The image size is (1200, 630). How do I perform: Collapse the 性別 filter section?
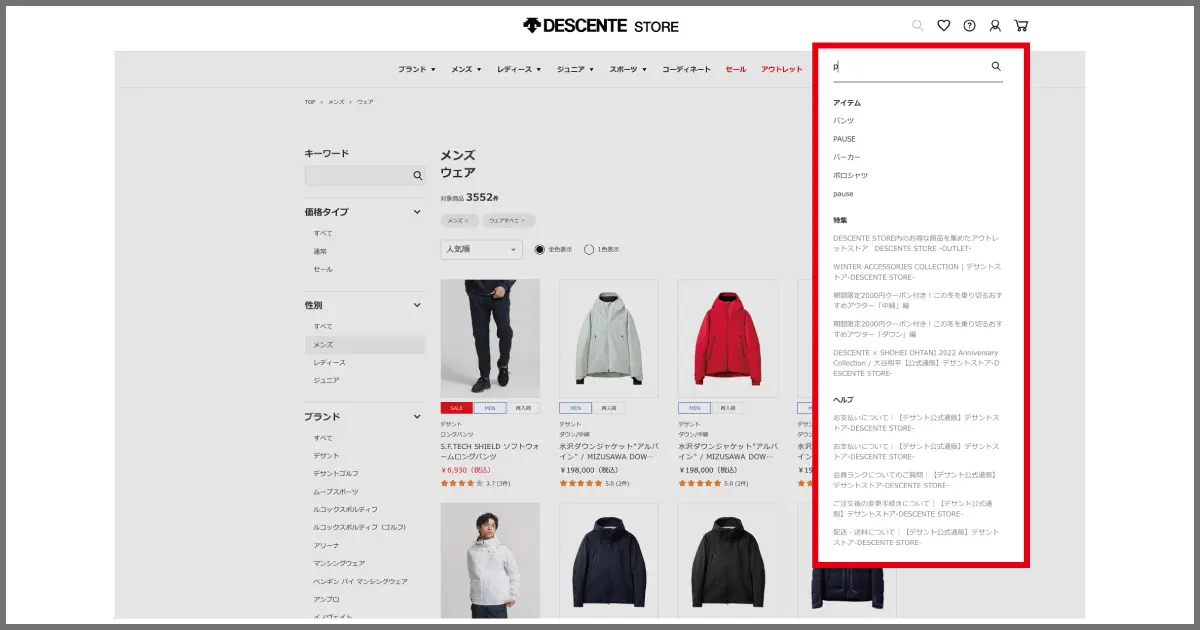coord(417,305)
